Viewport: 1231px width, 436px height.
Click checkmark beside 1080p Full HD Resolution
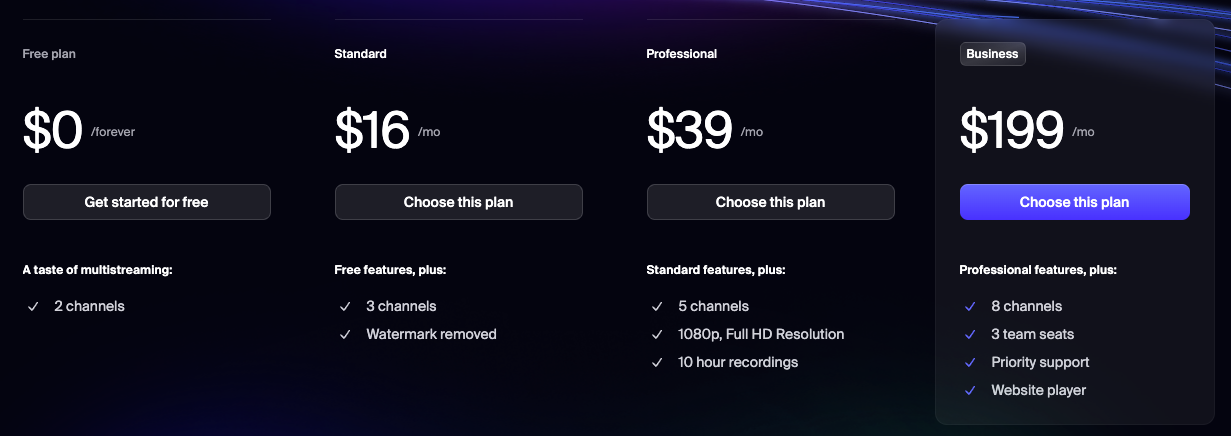click(657, 334)
